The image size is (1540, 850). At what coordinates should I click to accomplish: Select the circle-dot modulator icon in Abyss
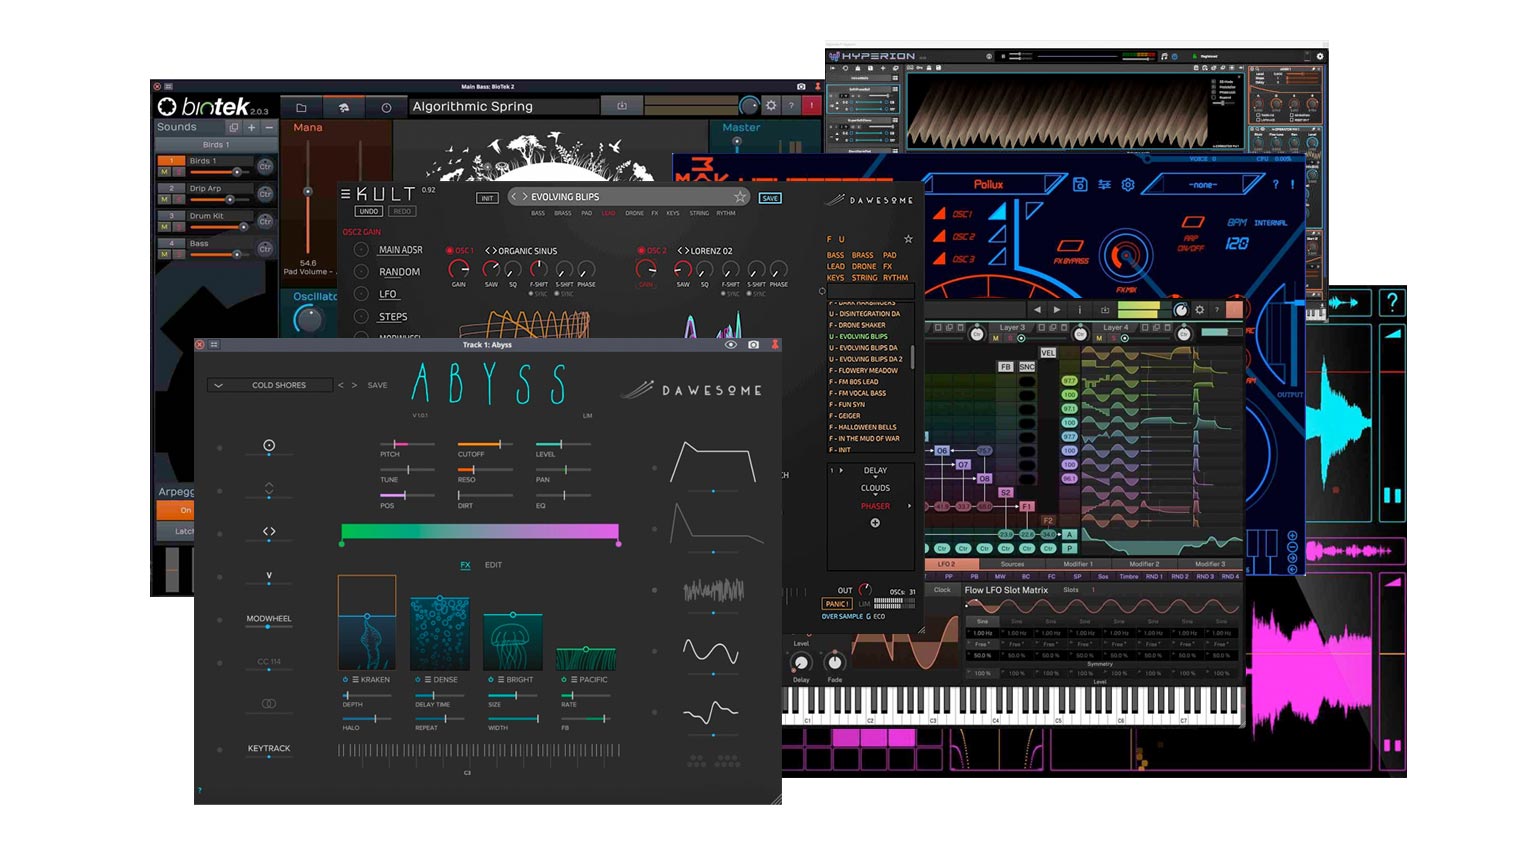269,445
